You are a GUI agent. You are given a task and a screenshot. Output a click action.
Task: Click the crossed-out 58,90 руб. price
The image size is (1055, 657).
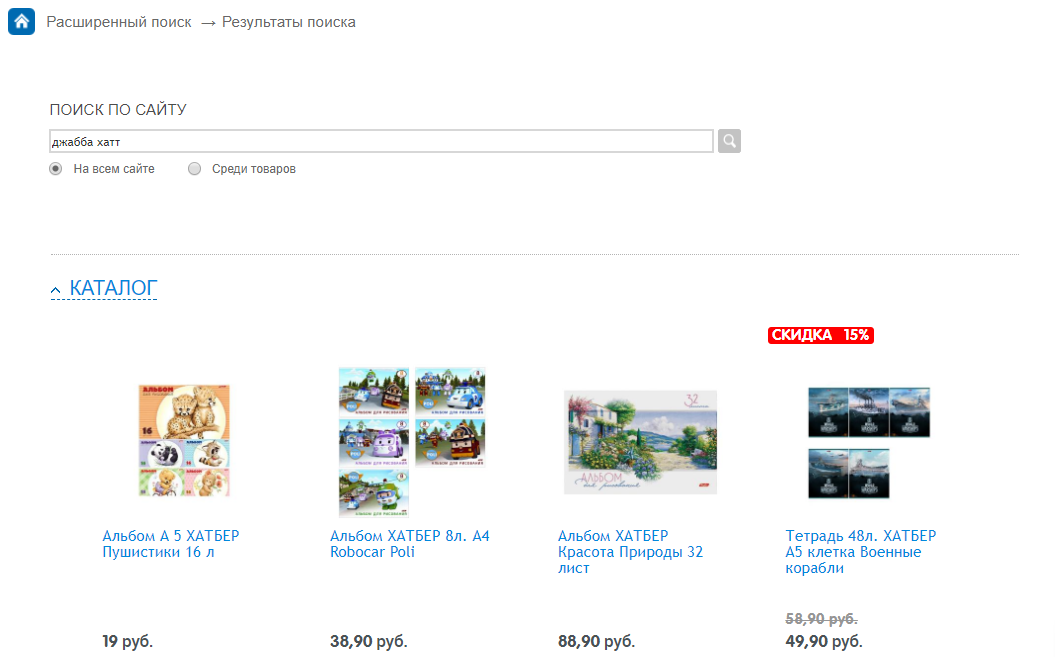pyautogui.click(x=822, y=619)
